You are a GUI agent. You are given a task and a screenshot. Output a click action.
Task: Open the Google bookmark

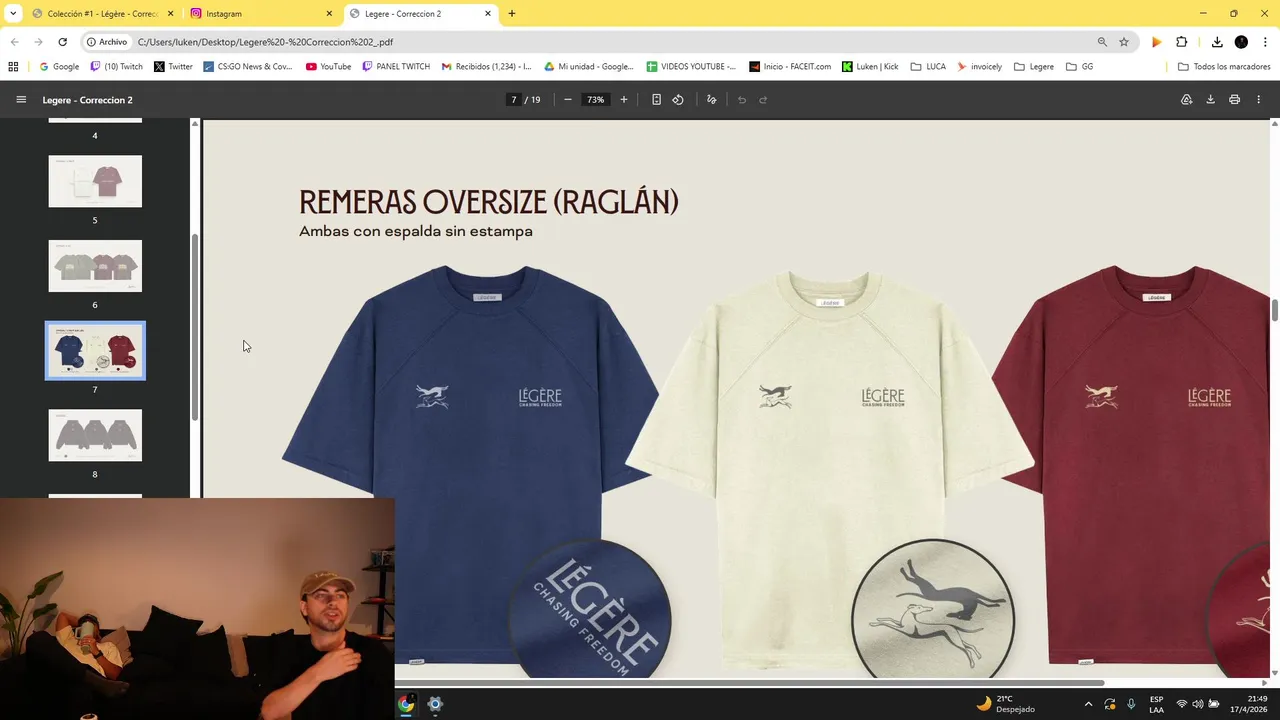pos(59,67)
